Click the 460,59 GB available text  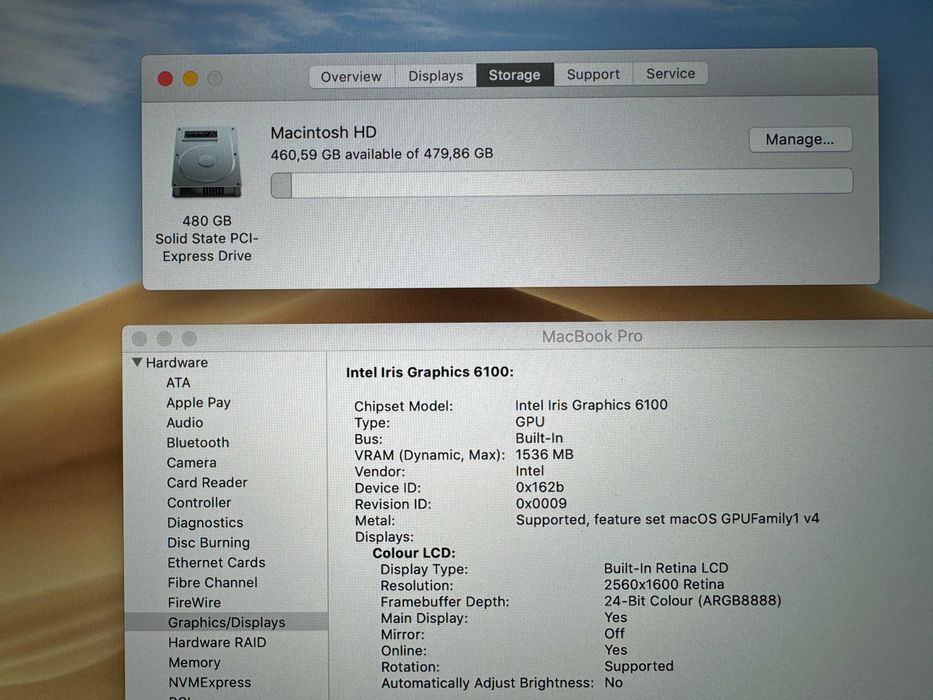[382, 154]
